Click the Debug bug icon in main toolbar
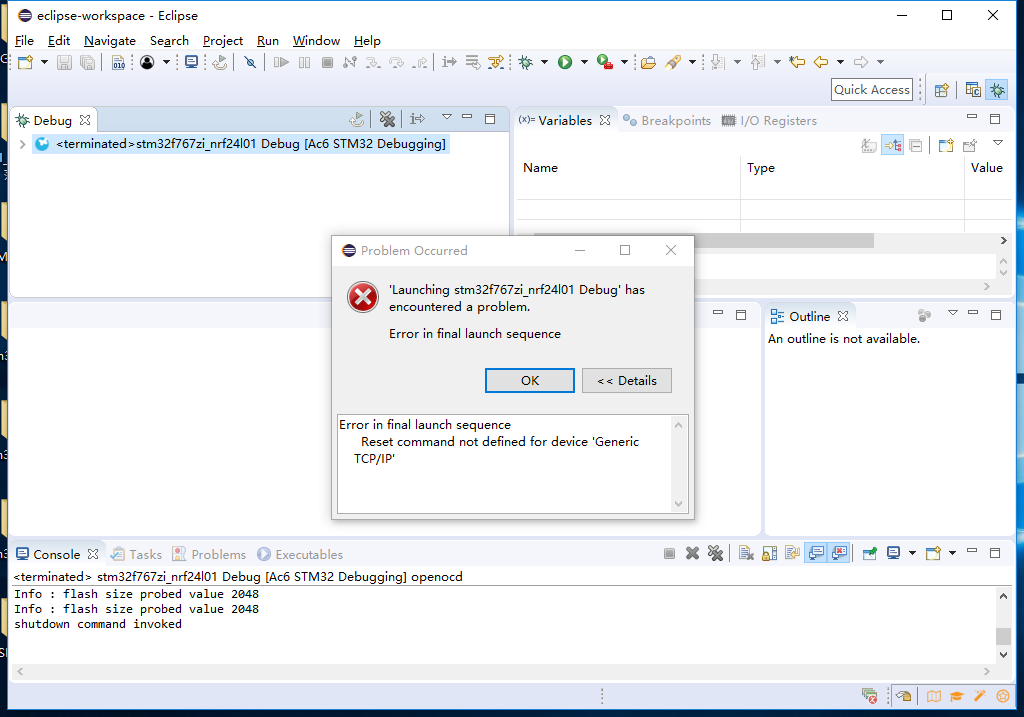1024x717 pixels. (525, 62)
